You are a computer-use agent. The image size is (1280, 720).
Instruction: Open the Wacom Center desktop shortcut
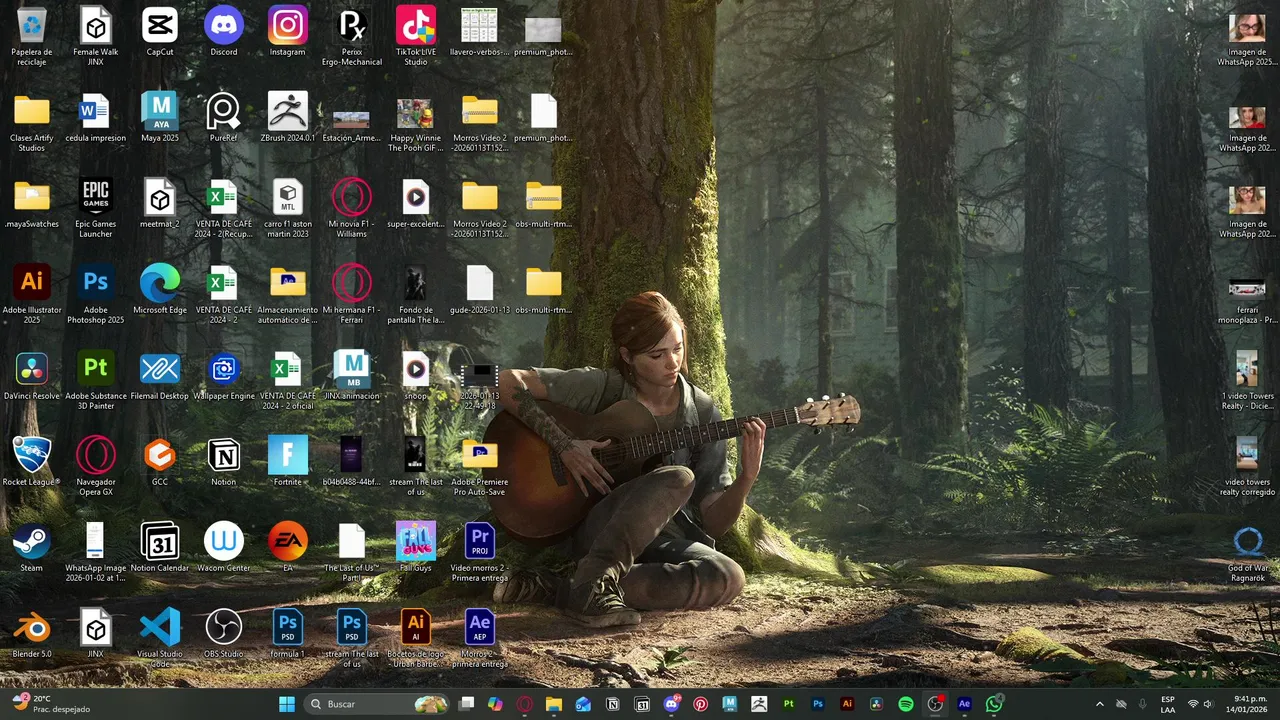tap(224, 548)
